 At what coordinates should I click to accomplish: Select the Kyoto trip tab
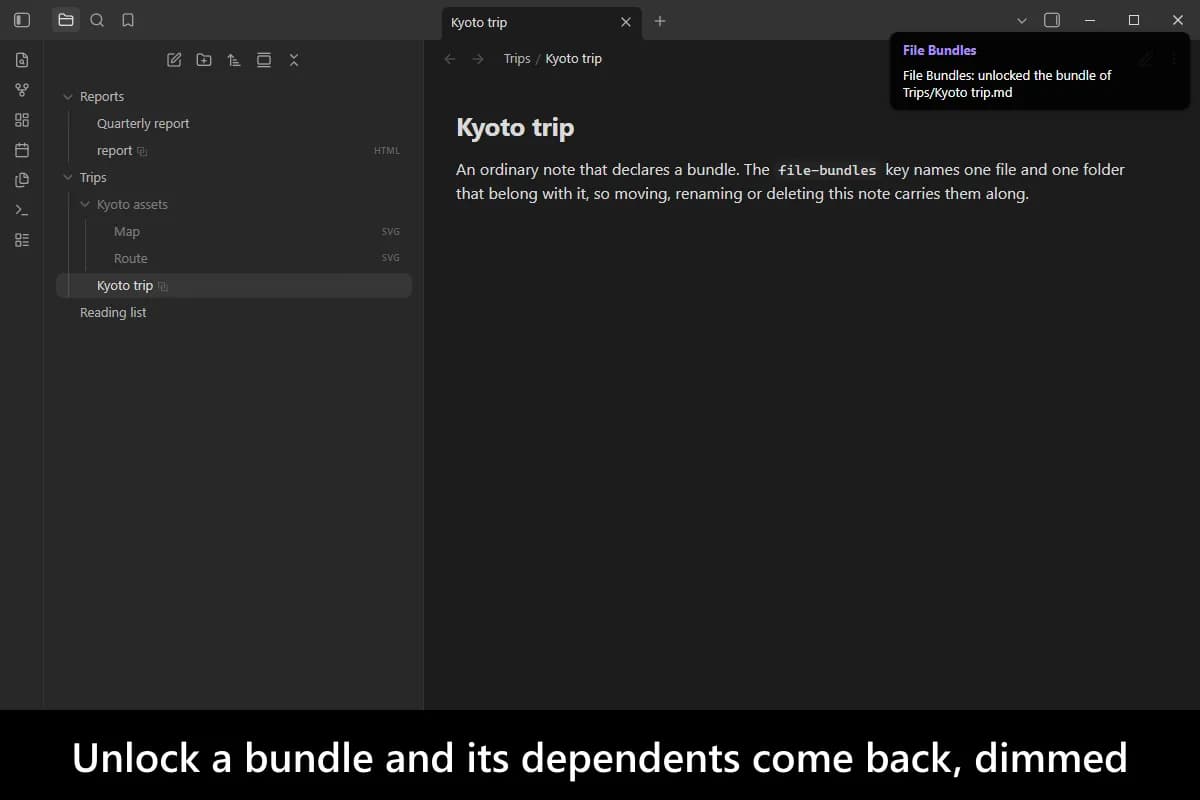pos(542,22)
